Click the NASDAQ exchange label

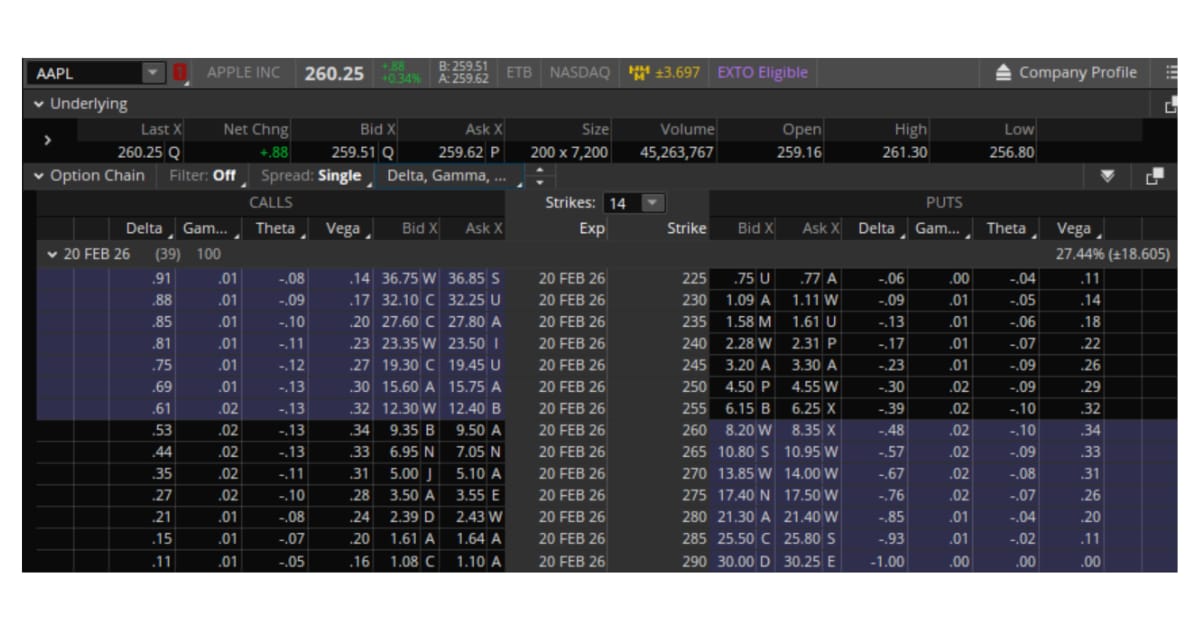tap(579, 73)
